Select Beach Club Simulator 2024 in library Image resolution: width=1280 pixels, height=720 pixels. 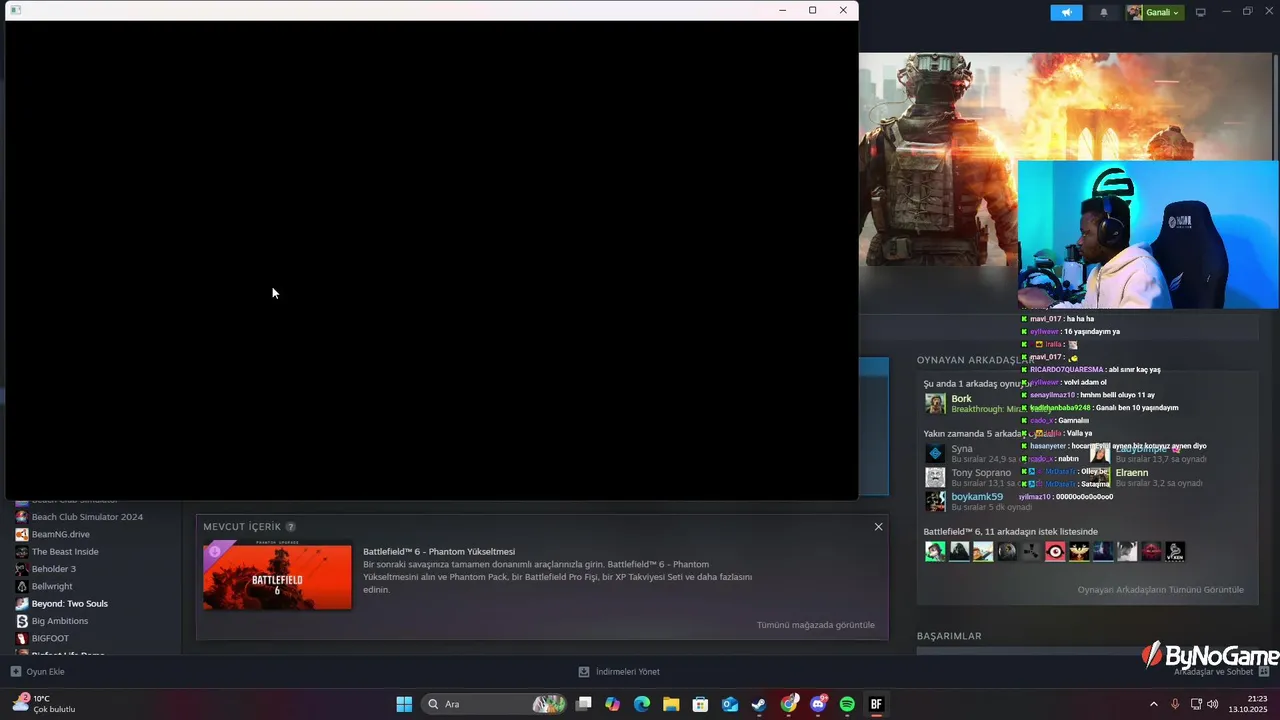tap(87, 517)
